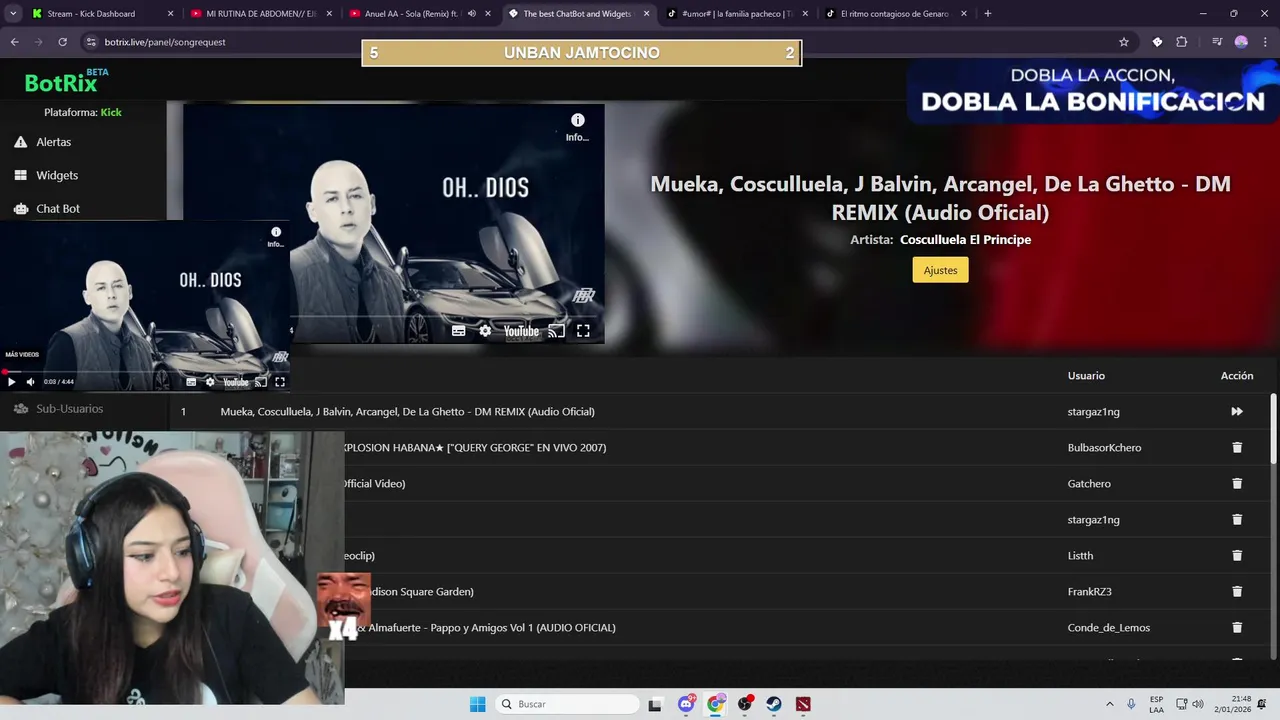Switch to MI RUTINA DE ABDOMEN tab

260,14
